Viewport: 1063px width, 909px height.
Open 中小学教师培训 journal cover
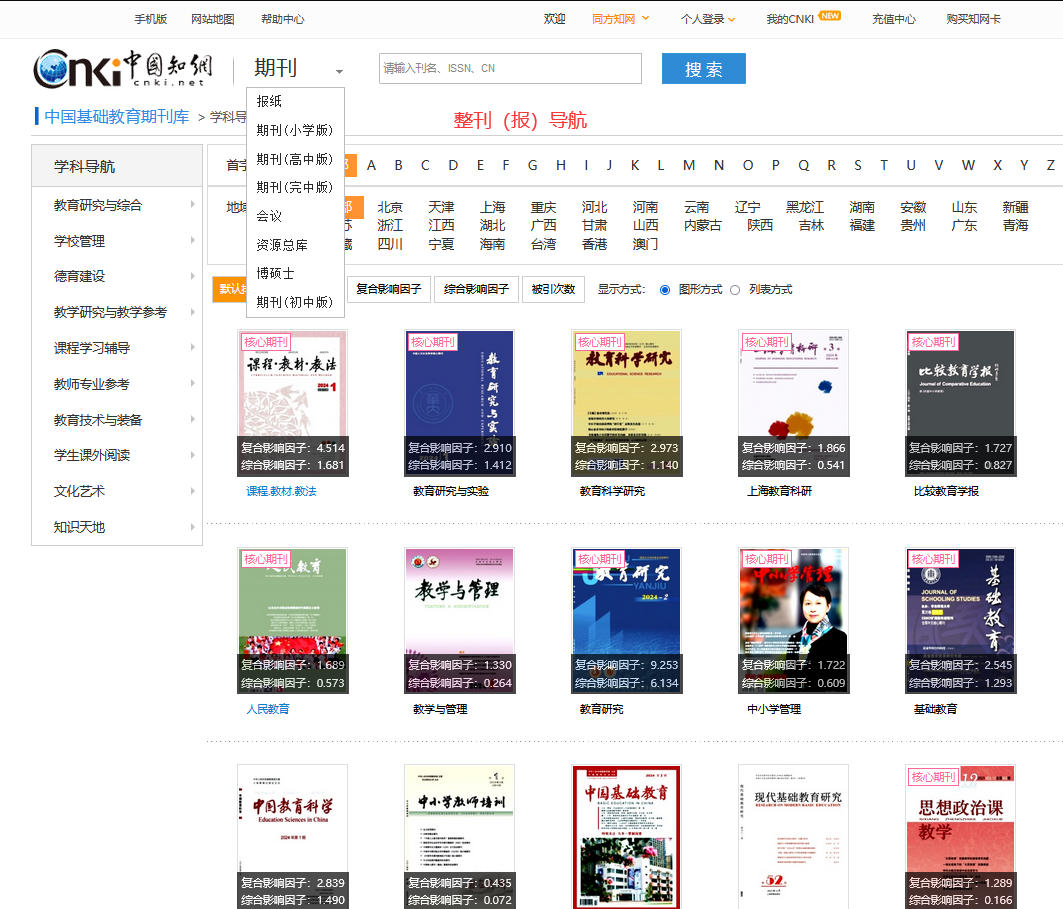[x=460, y=837]
